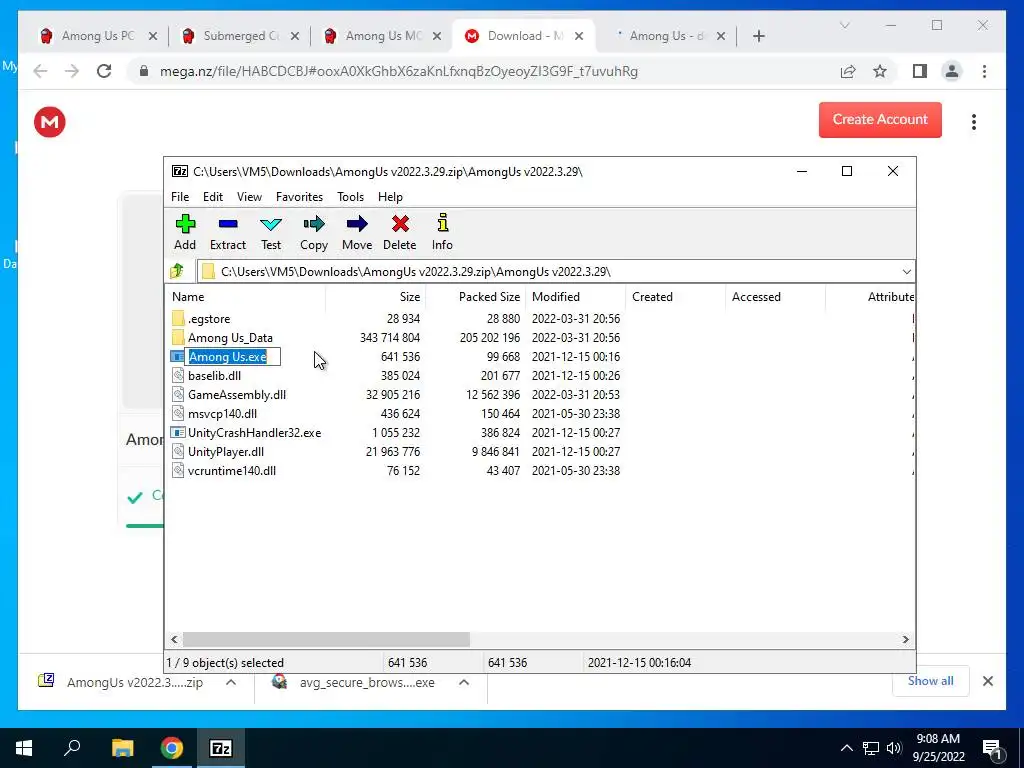Click the Extract toolbar icon

228,232
